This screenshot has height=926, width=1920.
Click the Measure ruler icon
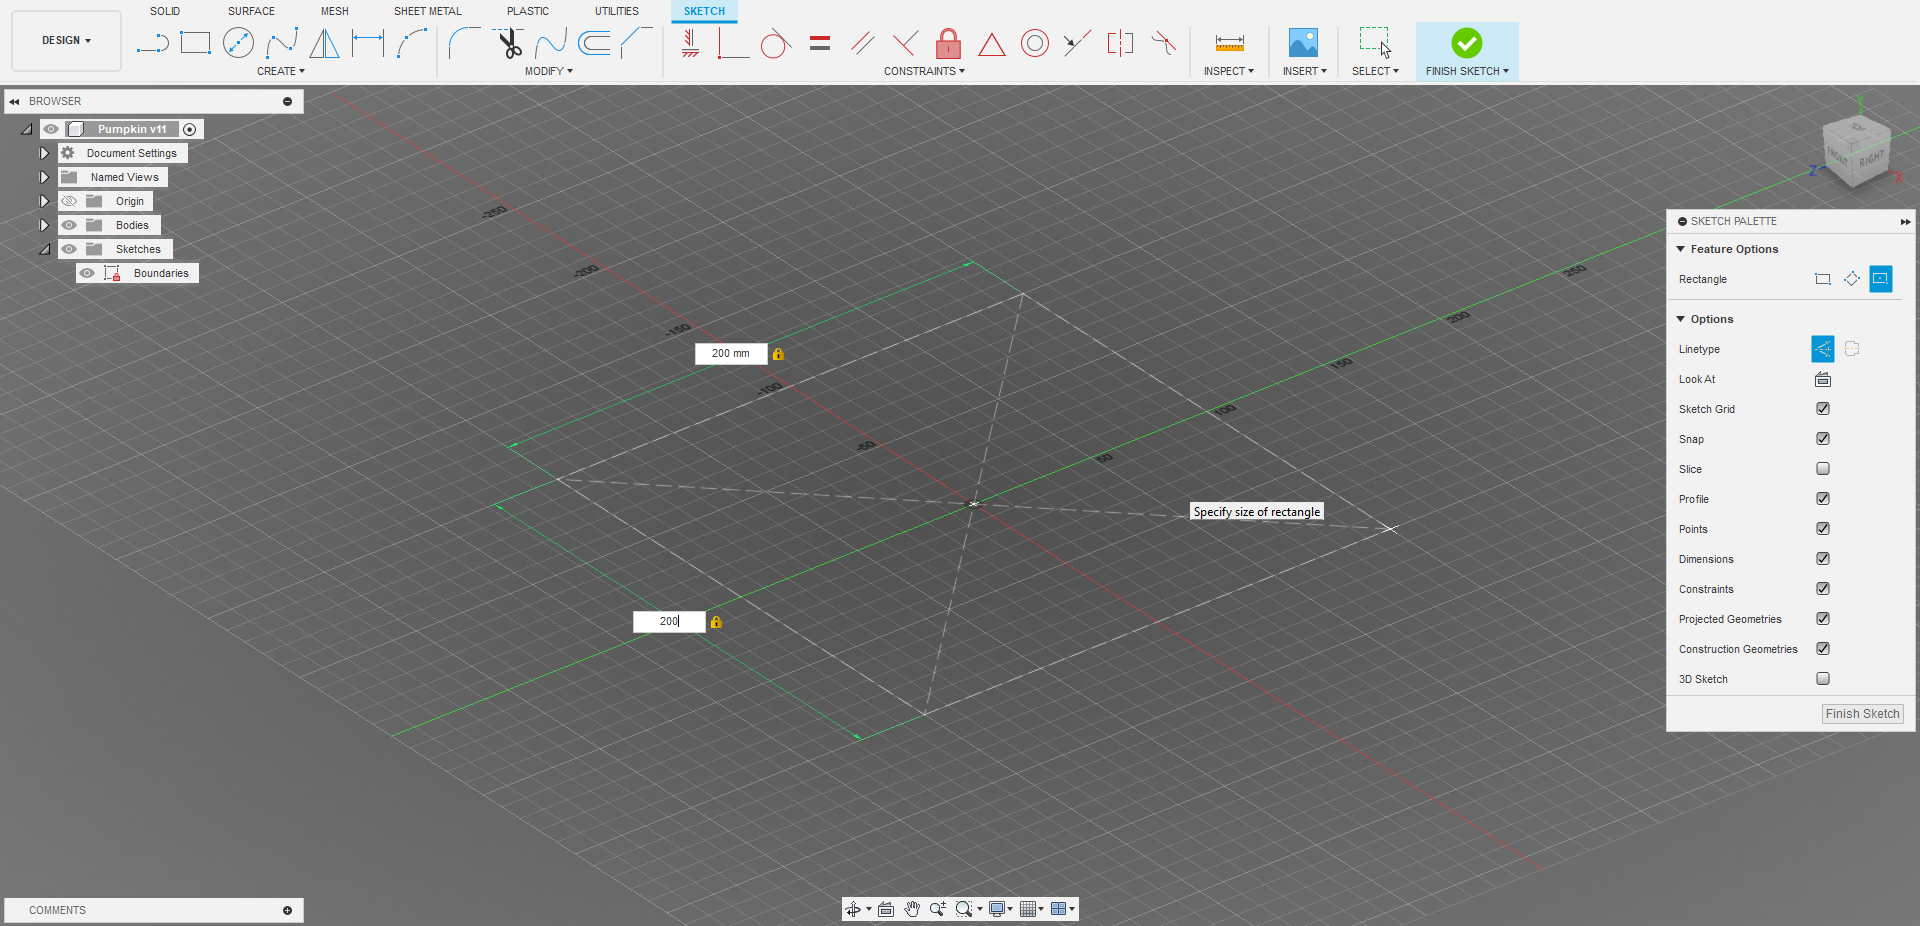(x=1229, y=43)
